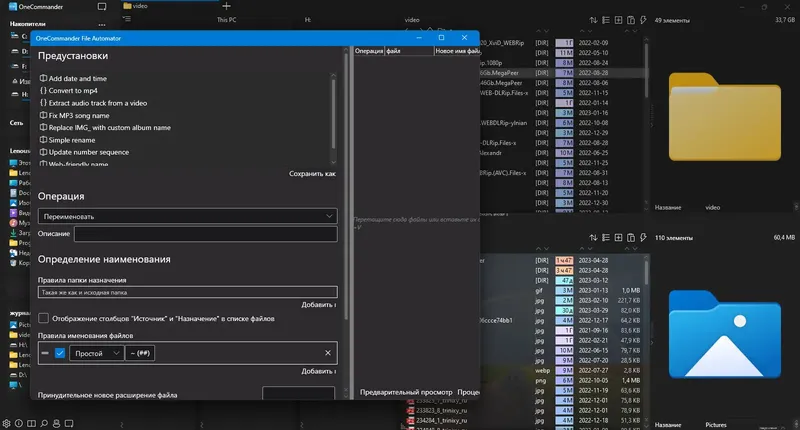Click the ~ (##) pattern button
The image size is (800, 430).
[x=140, y=353]
